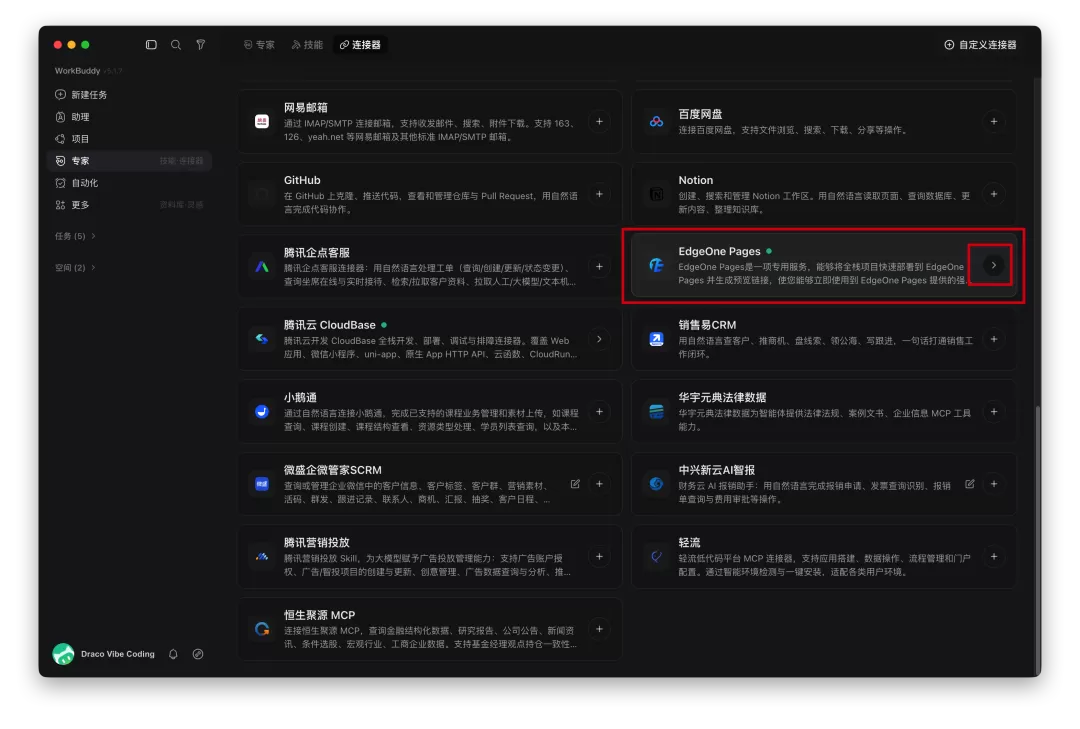Add the Notion connector with plus
The width and height of the screenshot is (1080, 729).
[x=993, y=194]
